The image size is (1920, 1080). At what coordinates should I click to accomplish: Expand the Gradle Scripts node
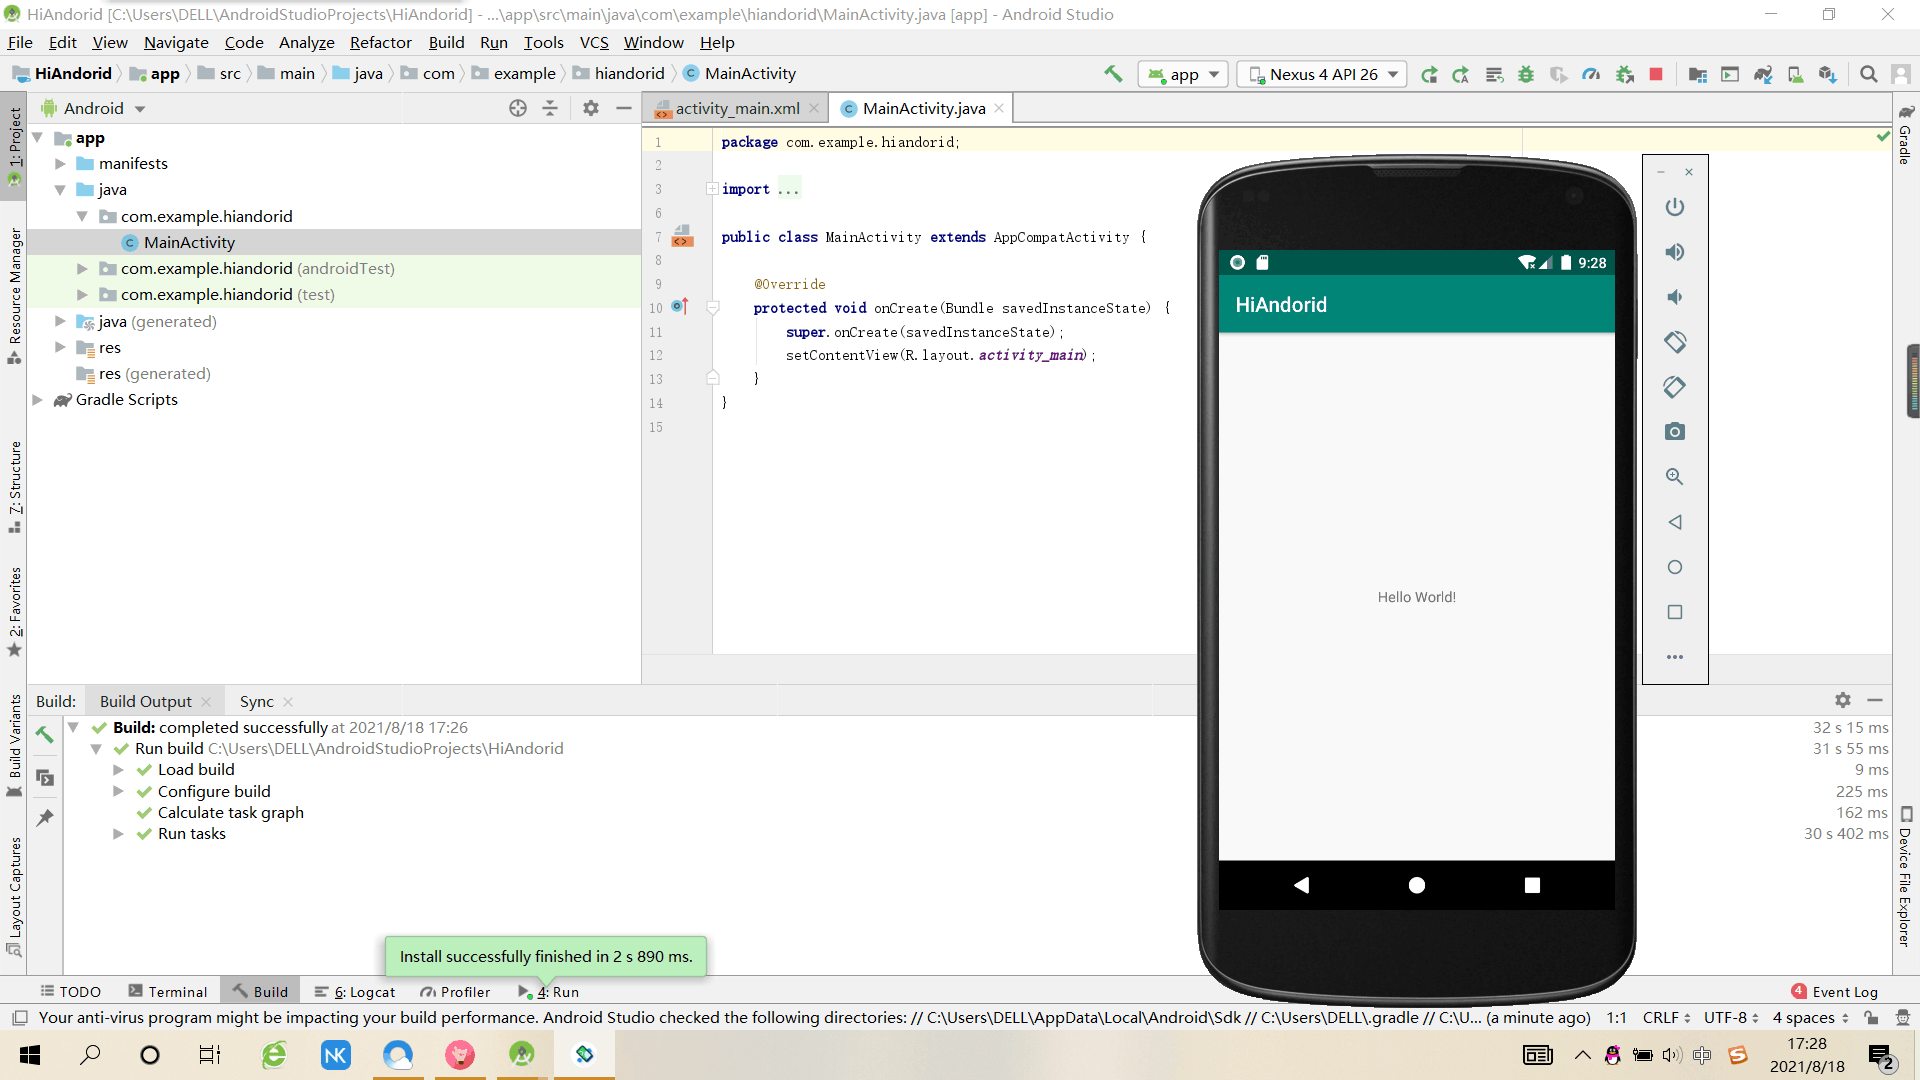click(x=38, y=400)
